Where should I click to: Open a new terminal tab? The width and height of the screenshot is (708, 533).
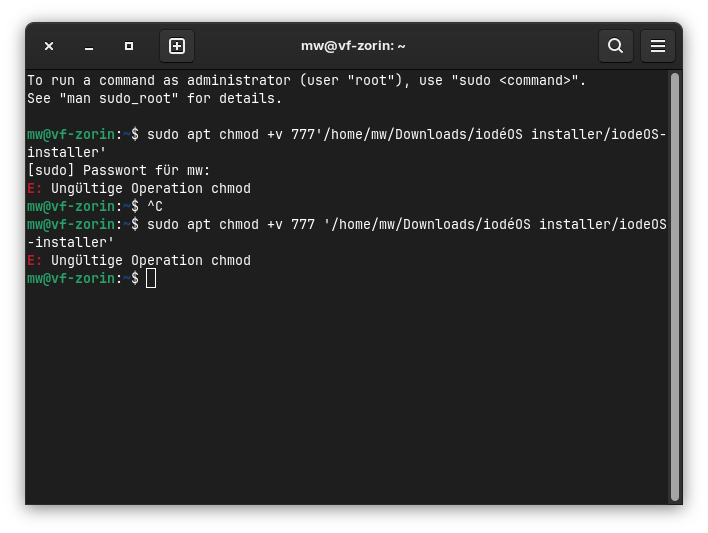tap(177, 46)
